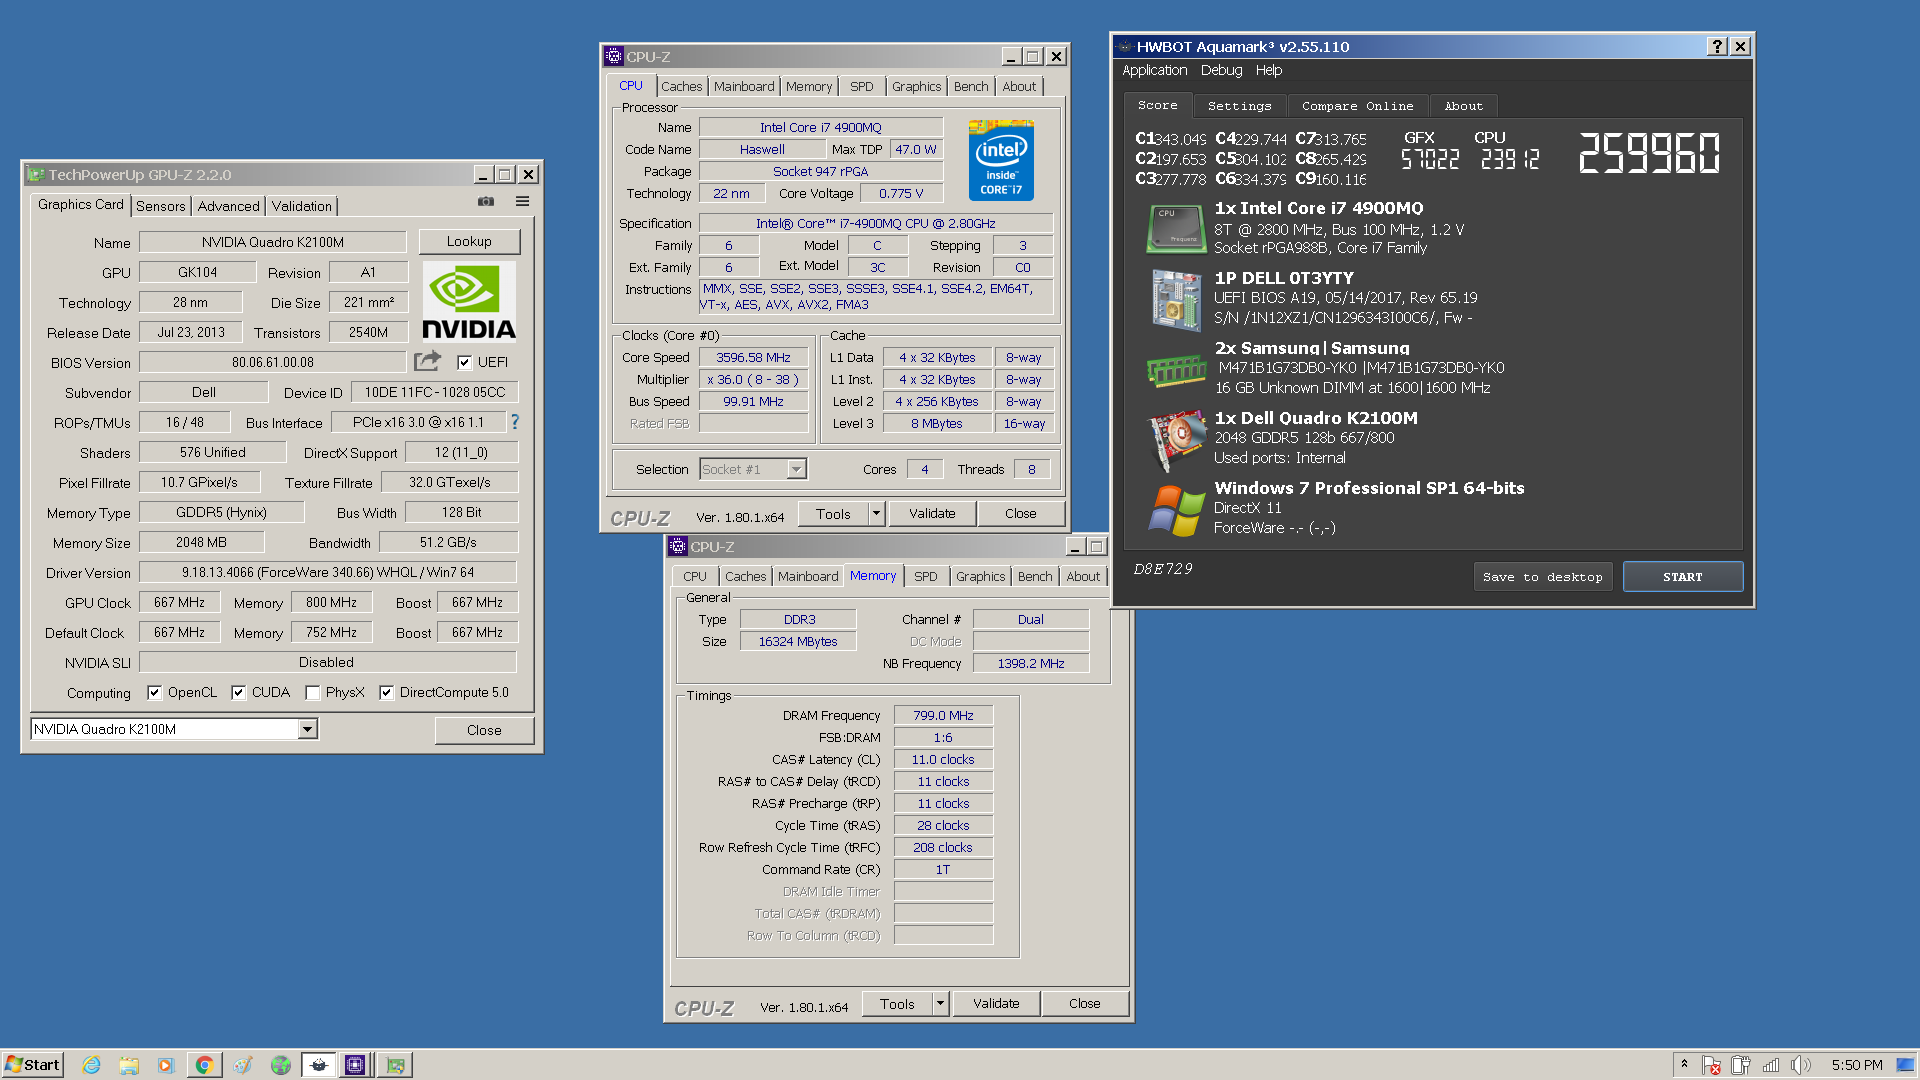Image resolution: width=1920 pixels, height=1080 pixels.
Task: Click the green globe icon in taskbar
Action: pyautogui.click(x=280, y=1065)
